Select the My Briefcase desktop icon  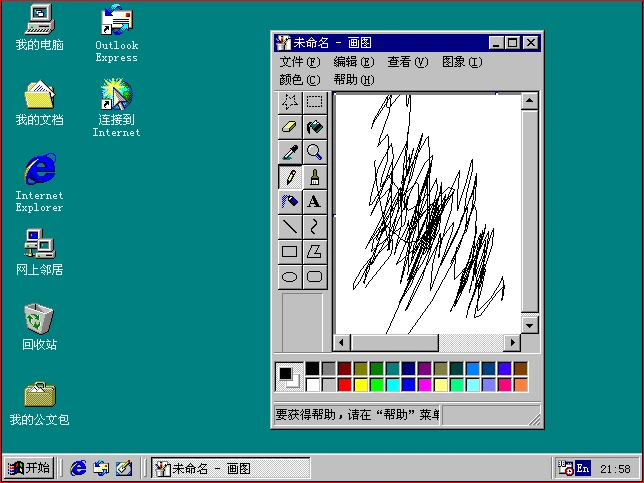coord(39,403)
